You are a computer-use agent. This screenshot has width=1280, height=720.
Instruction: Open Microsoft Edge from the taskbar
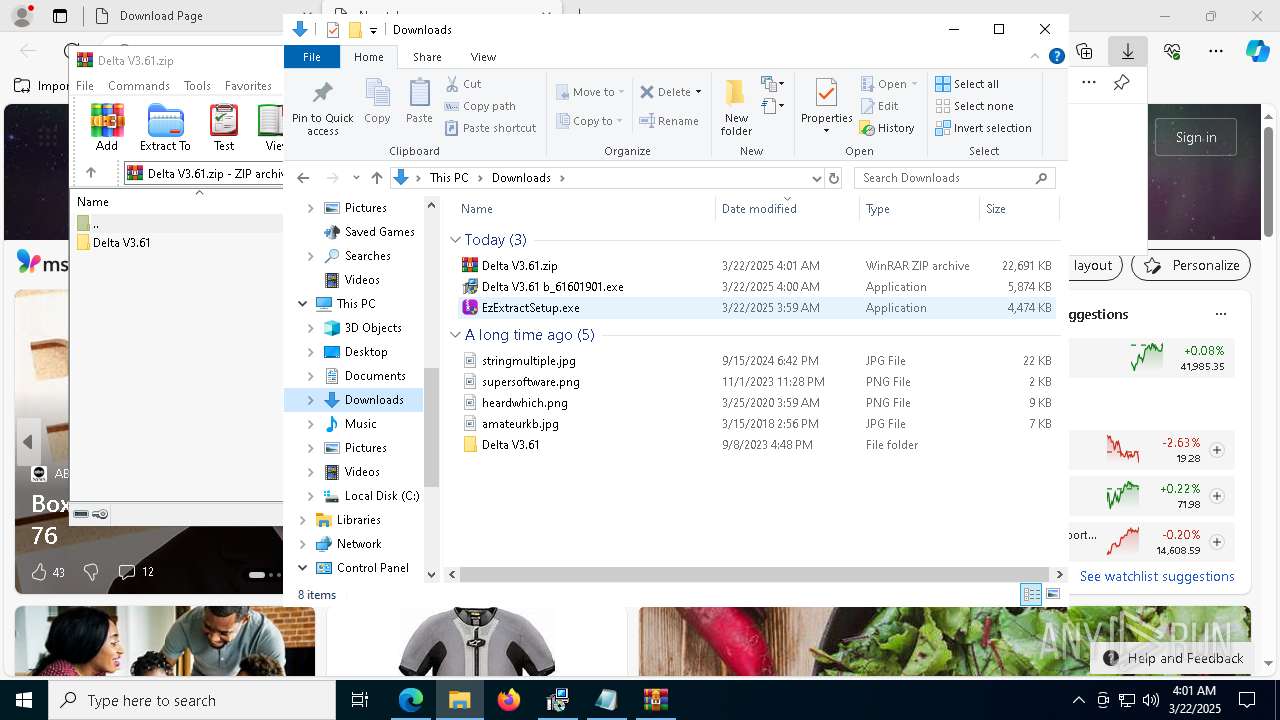tap(410, 700)
